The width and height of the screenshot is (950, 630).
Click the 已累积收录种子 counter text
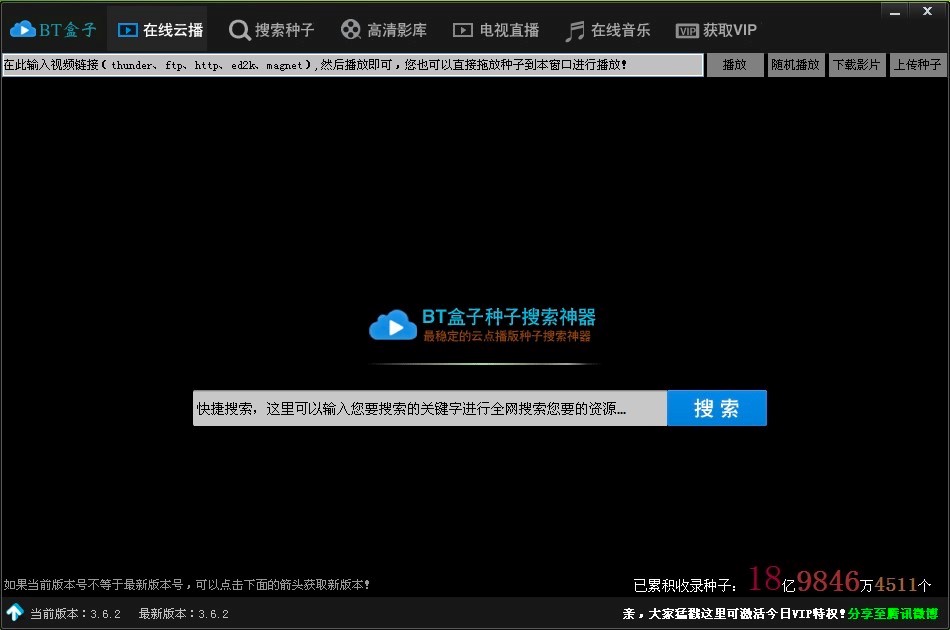point(782,580)
